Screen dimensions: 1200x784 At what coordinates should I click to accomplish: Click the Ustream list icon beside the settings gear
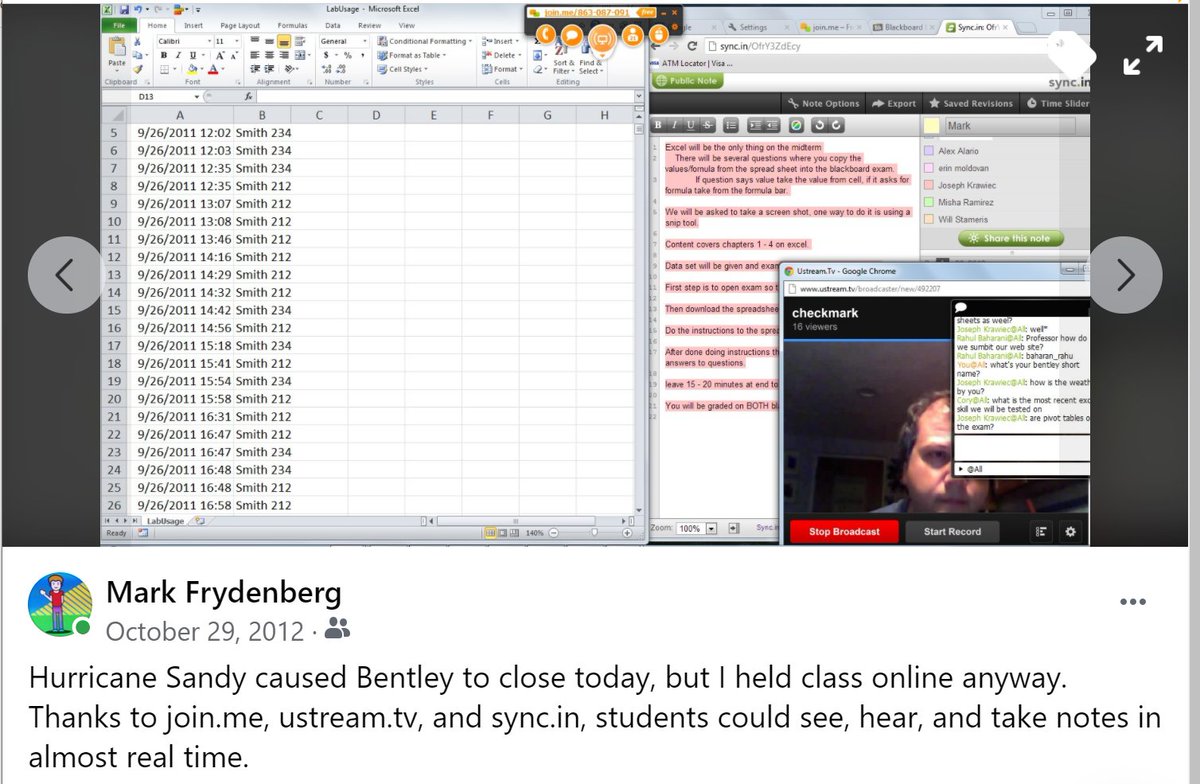(x=1041, y=532)
